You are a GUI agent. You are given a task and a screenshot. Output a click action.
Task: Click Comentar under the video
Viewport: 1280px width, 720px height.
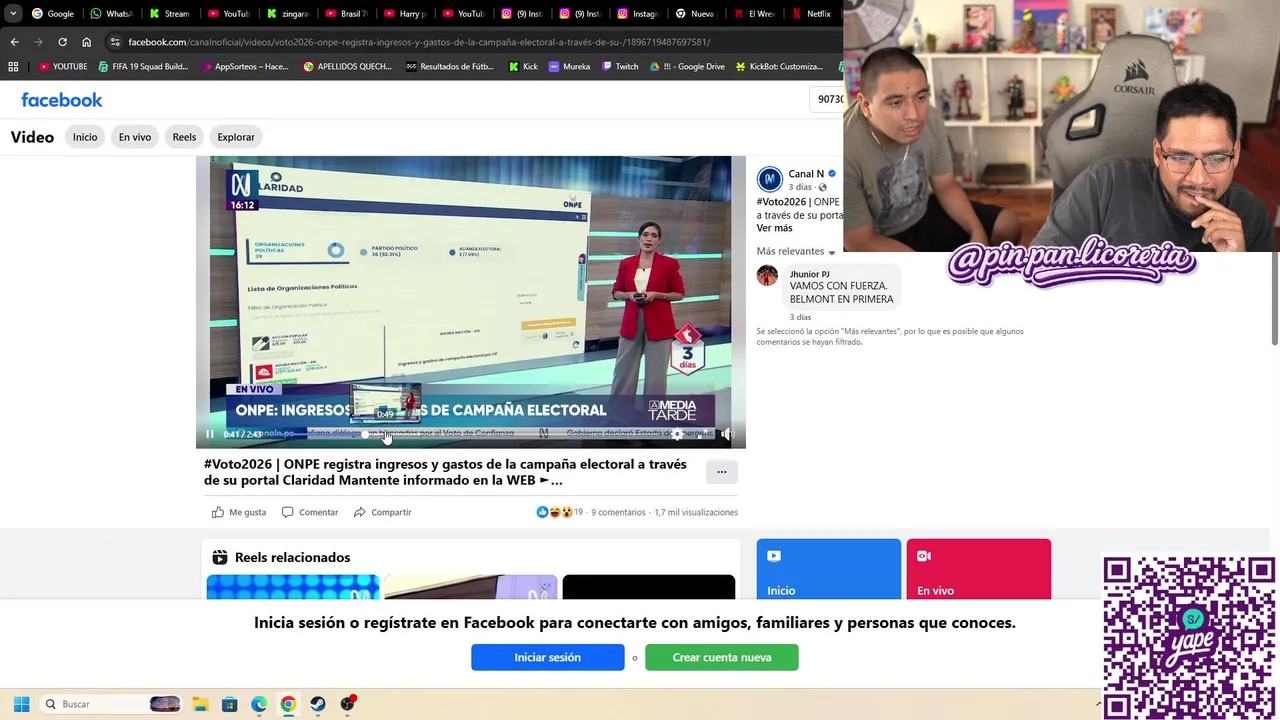[310, 512]
